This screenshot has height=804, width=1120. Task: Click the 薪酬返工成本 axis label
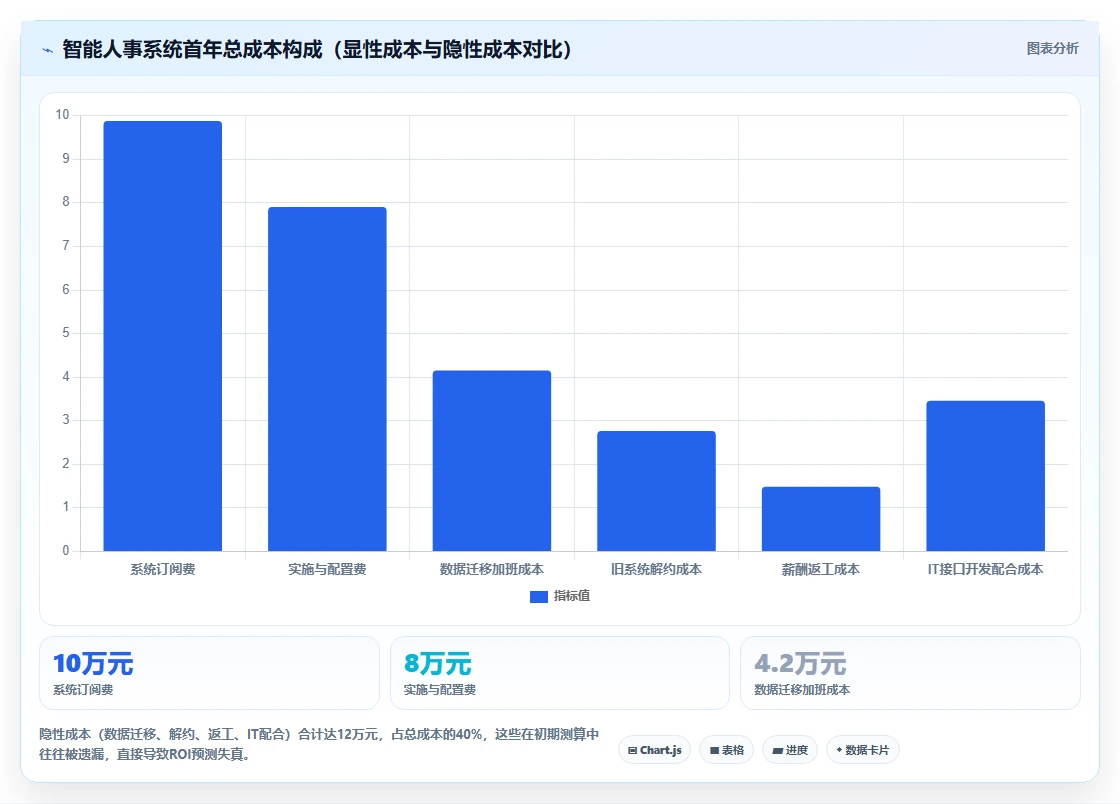pos(821,569)
